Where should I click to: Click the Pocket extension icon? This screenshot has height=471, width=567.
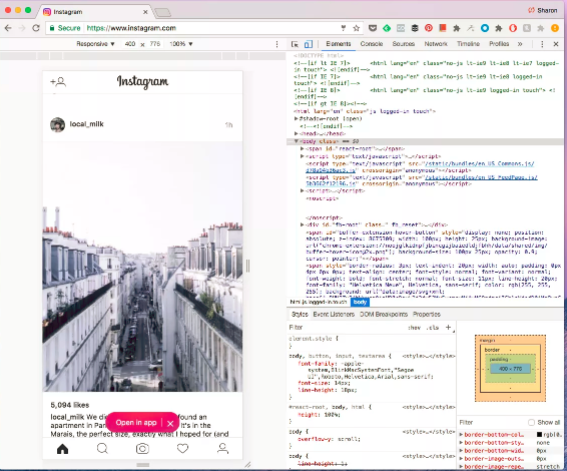(x=372, y=28)
